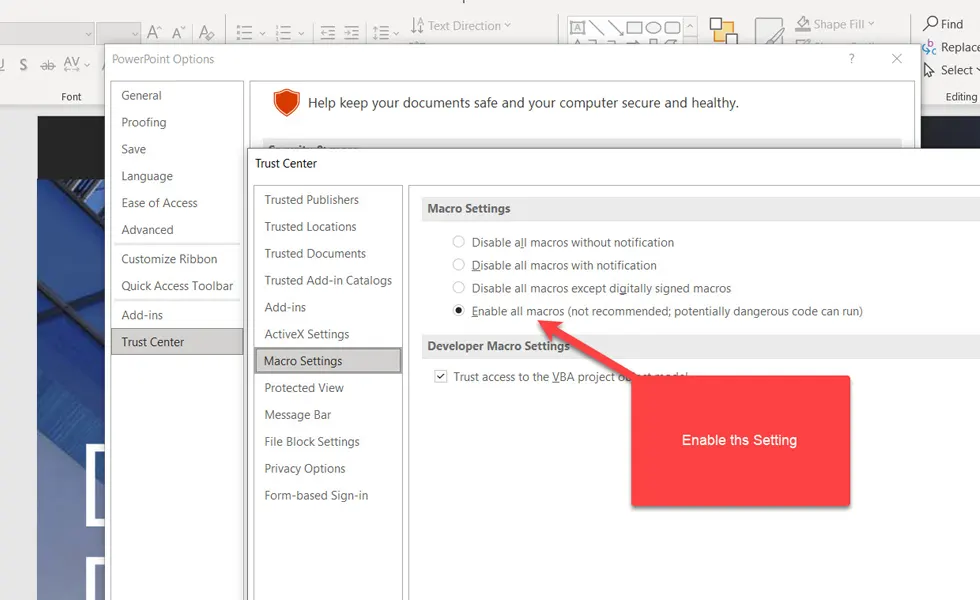Open the General options category
This screenshot has width=980, height=600.
(177, 96)
